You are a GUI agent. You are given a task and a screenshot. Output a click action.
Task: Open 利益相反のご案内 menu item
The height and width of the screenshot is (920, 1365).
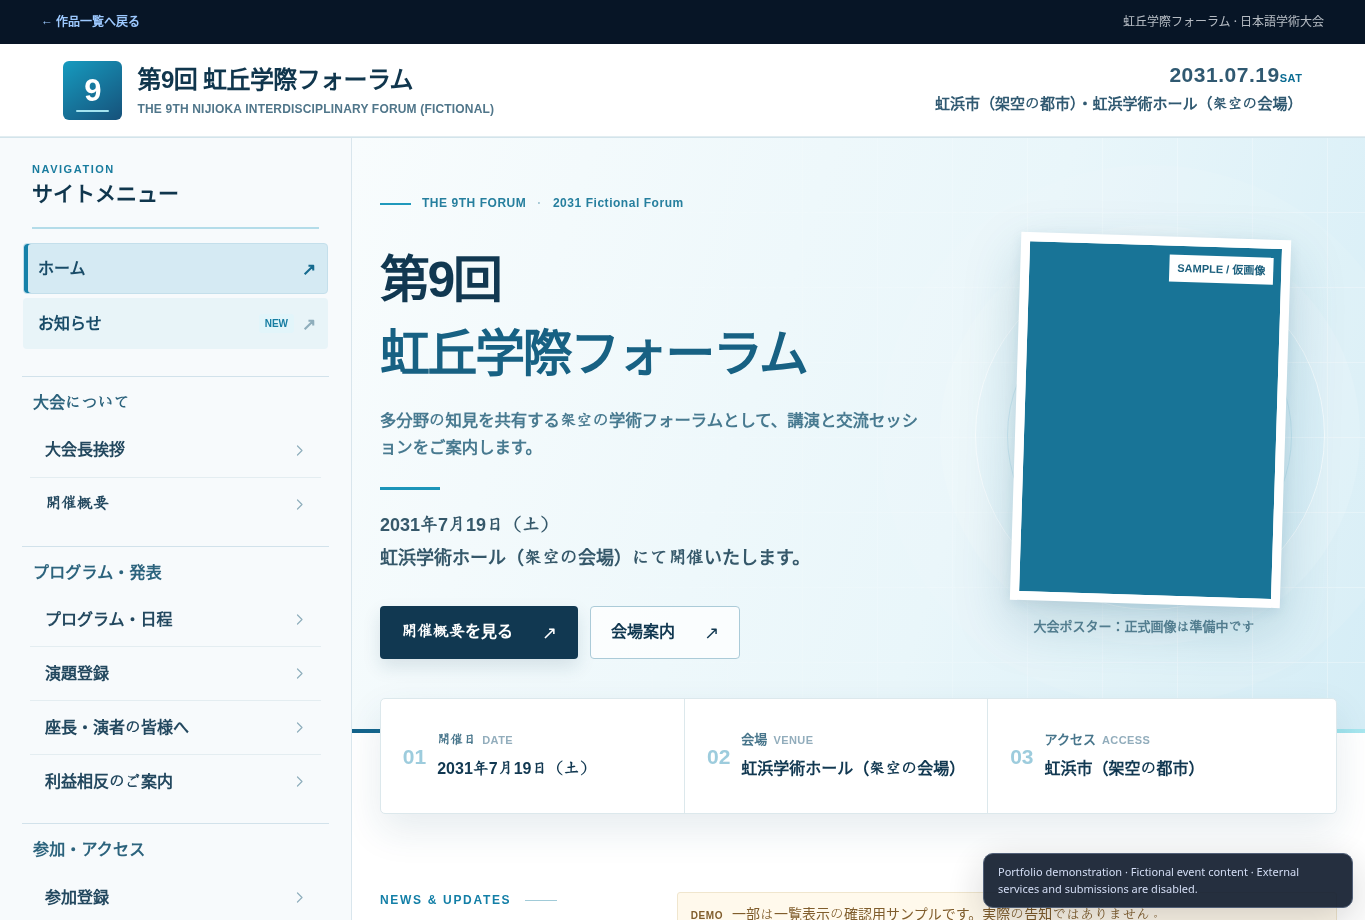click(x=176, y=782)
